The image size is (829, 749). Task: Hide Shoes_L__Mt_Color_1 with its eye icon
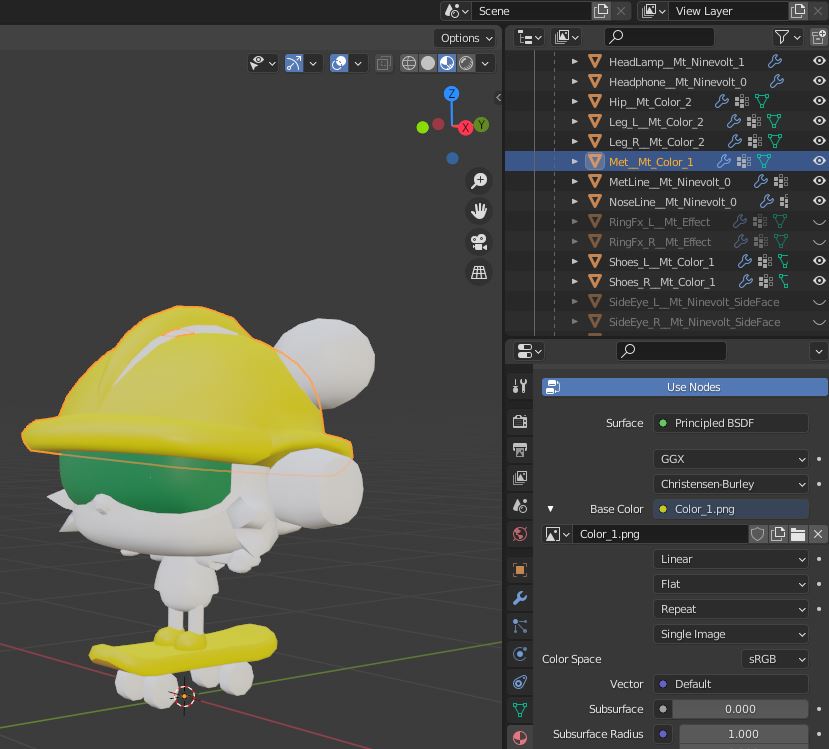coord(819,261)
